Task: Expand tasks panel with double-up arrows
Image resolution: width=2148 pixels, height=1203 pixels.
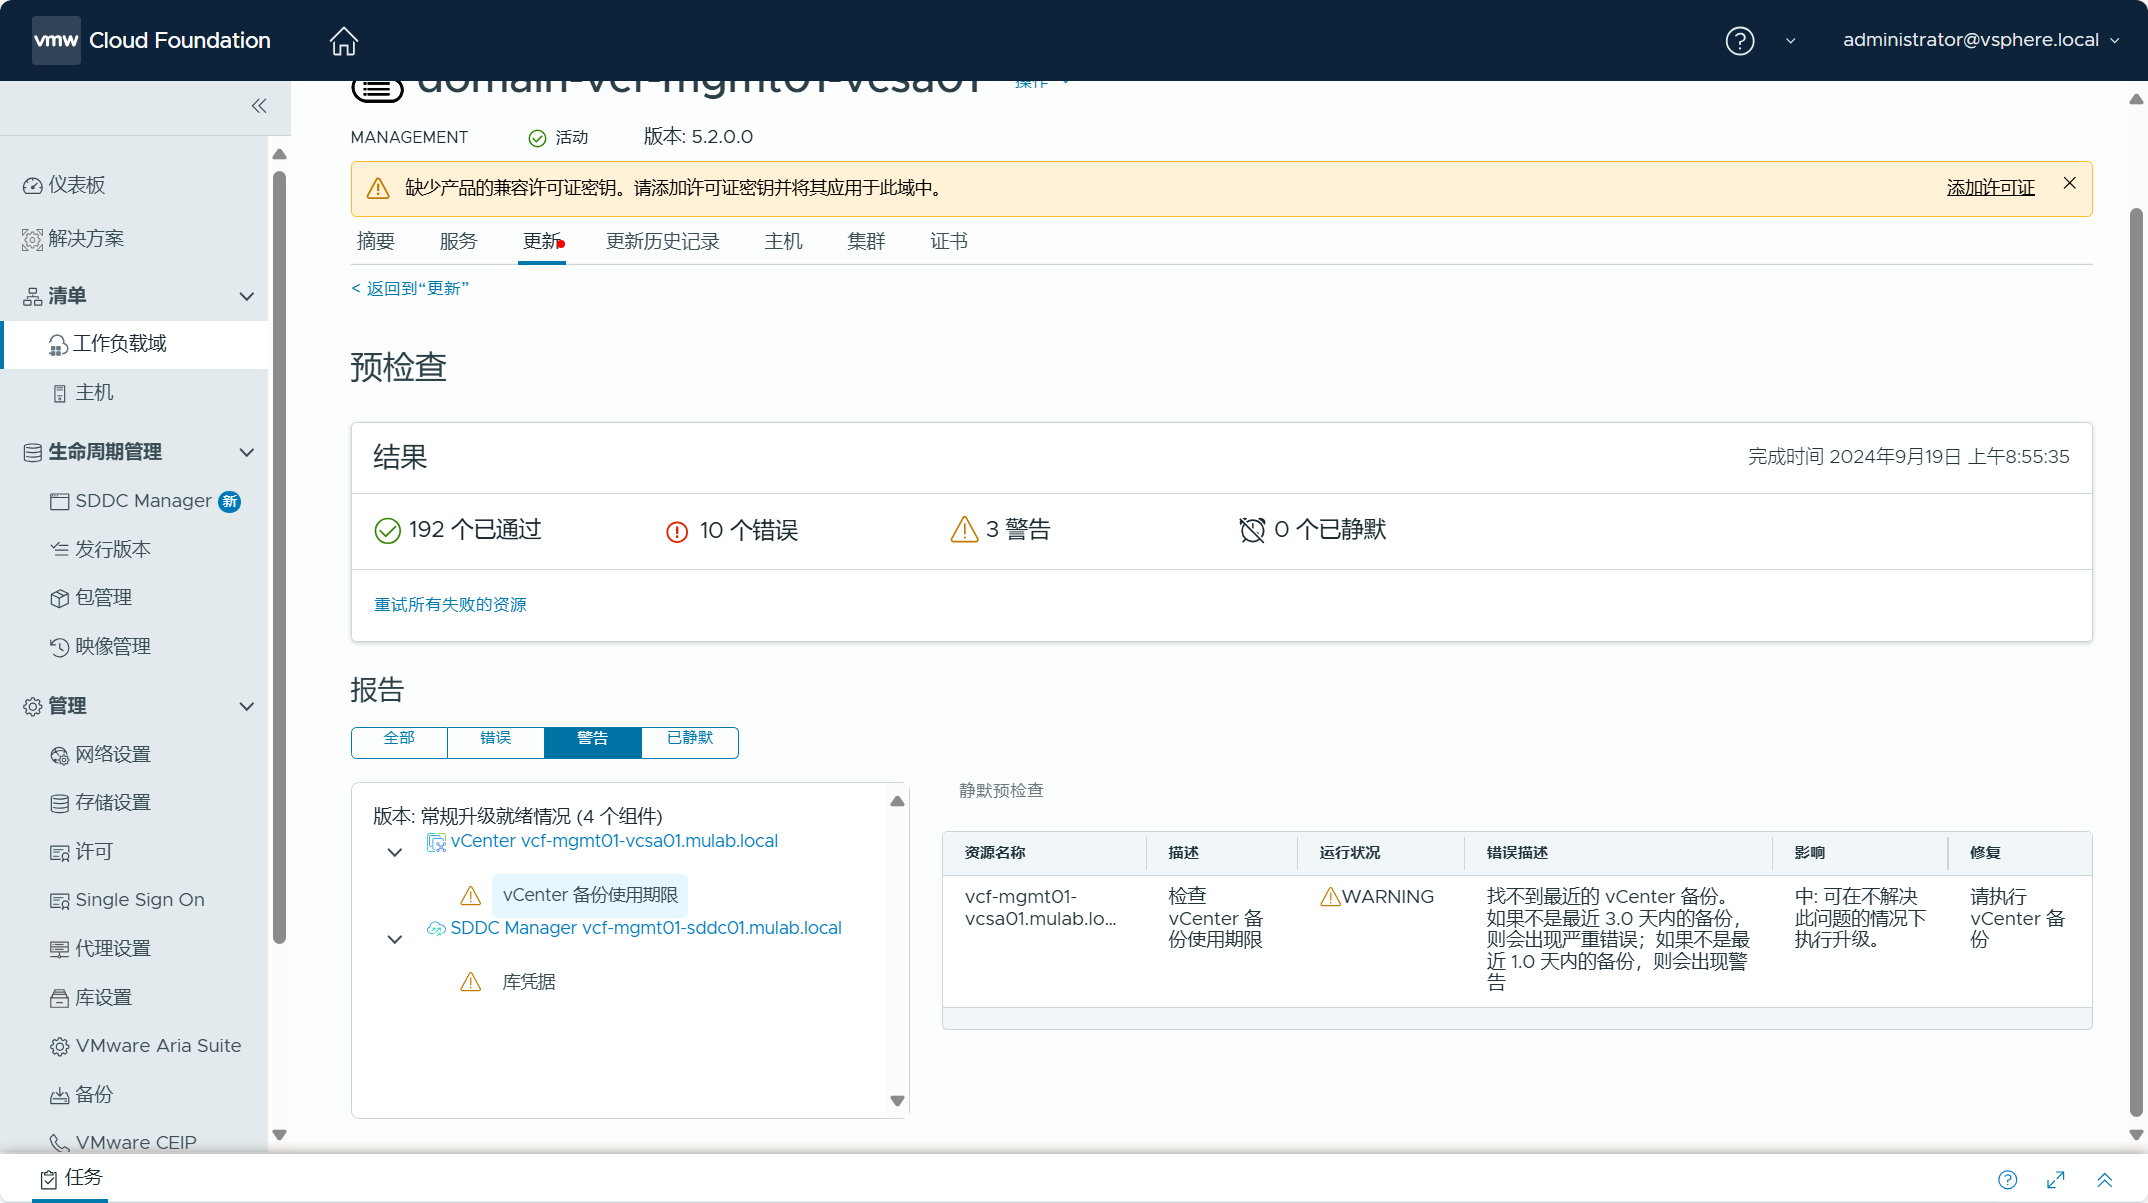Action: (x=2104, y=1180)
